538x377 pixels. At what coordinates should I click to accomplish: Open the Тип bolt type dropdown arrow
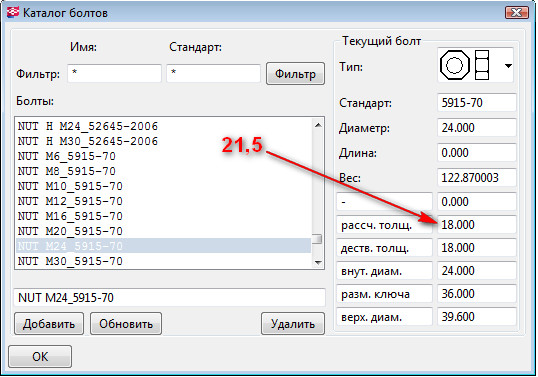point(508,66)
